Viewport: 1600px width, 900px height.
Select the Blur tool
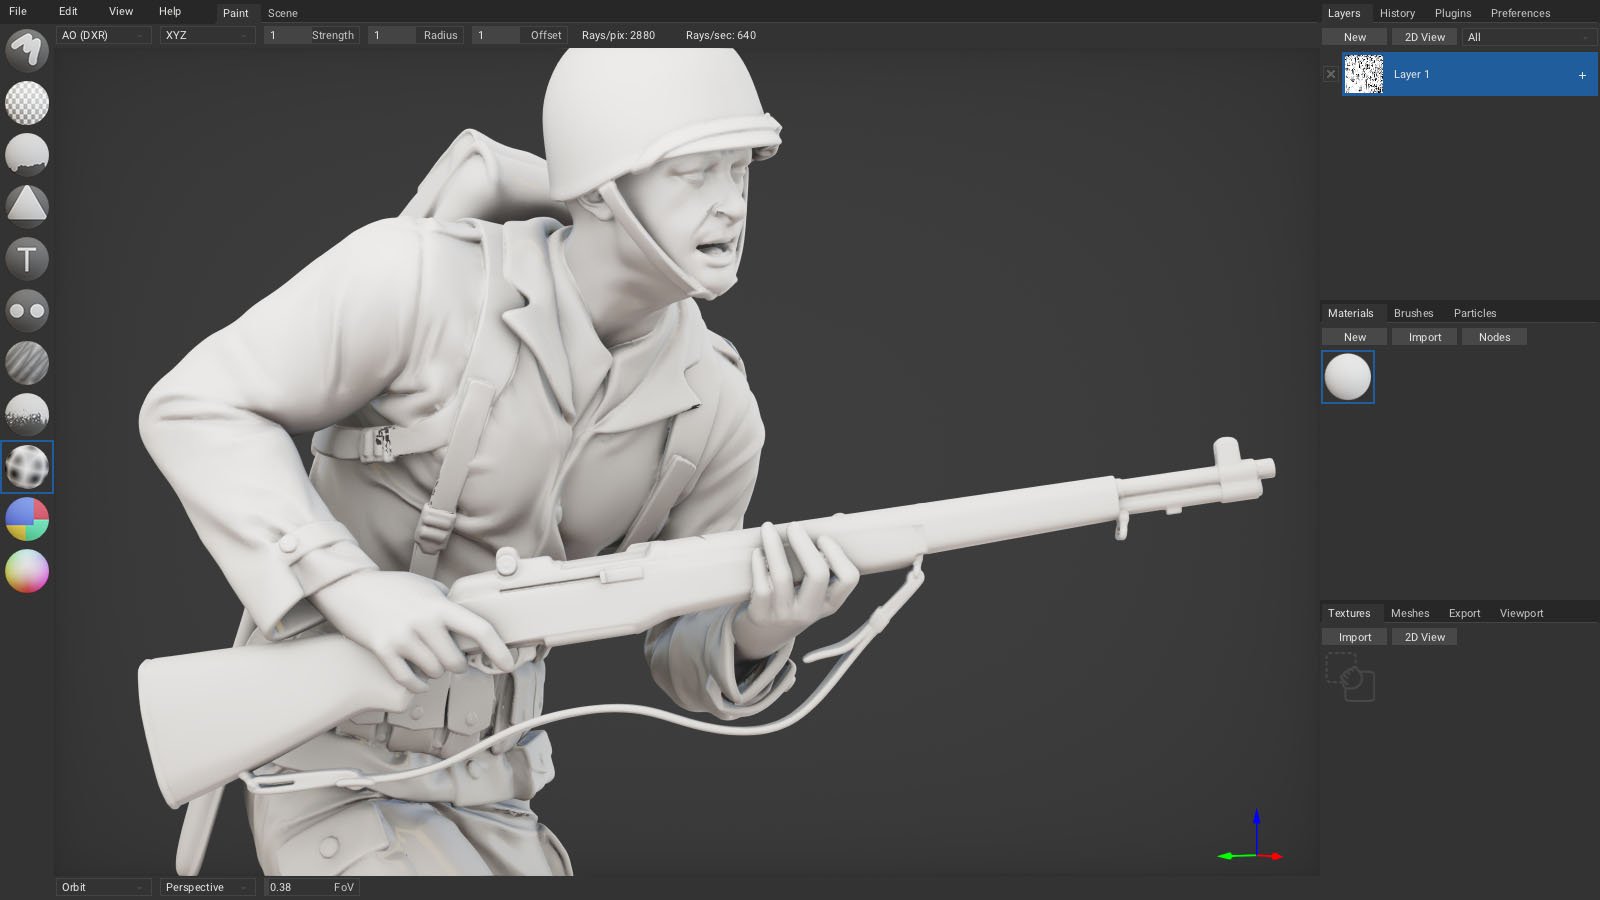[x=27, y=363]
